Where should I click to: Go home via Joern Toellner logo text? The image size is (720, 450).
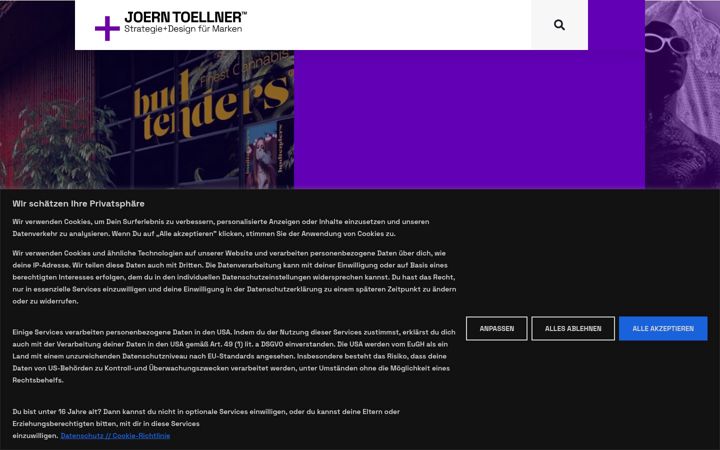point(186,17)
